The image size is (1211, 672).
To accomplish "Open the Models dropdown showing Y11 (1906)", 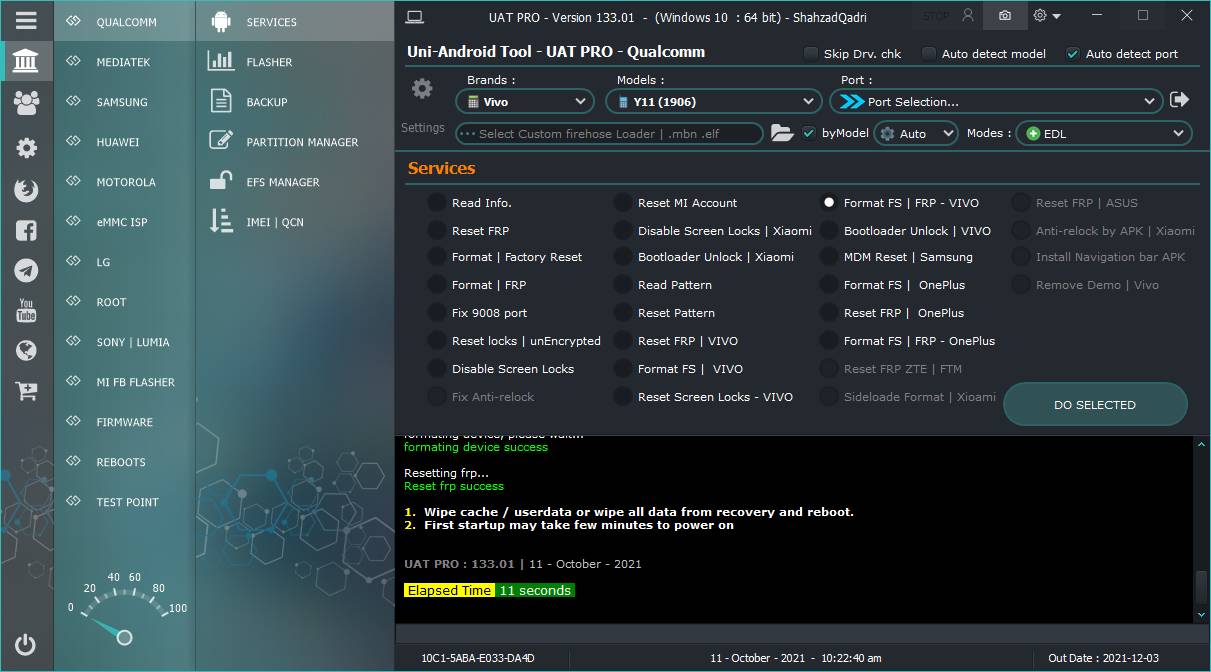I will pyautogui.click(x=714, y=101).
